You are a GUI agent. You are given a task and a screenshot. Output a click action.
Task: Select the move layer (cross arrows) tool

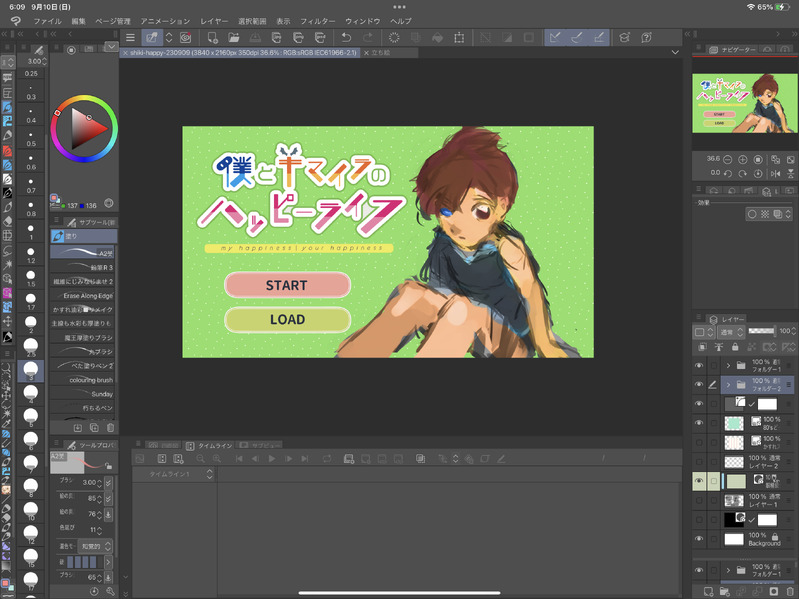tap(8, 321)
